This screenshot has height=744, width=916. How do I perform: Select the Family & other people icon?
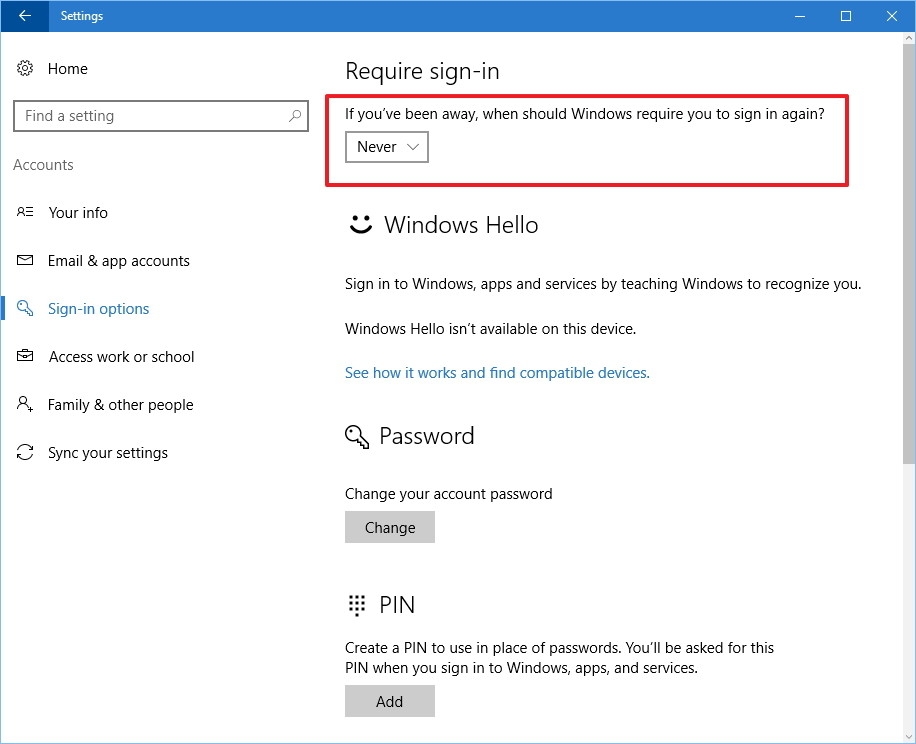coord(24,404)
